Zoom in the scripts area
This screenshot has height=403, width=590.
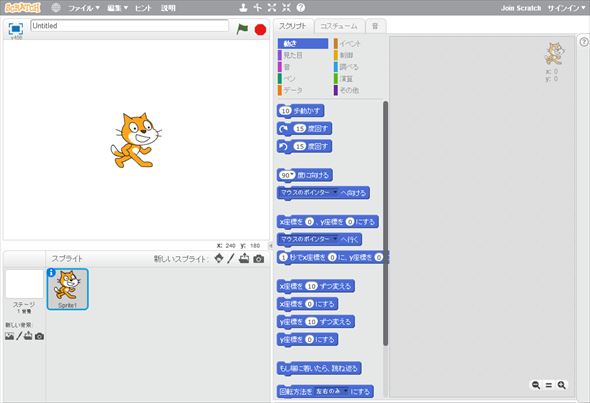tap(561, 385)
